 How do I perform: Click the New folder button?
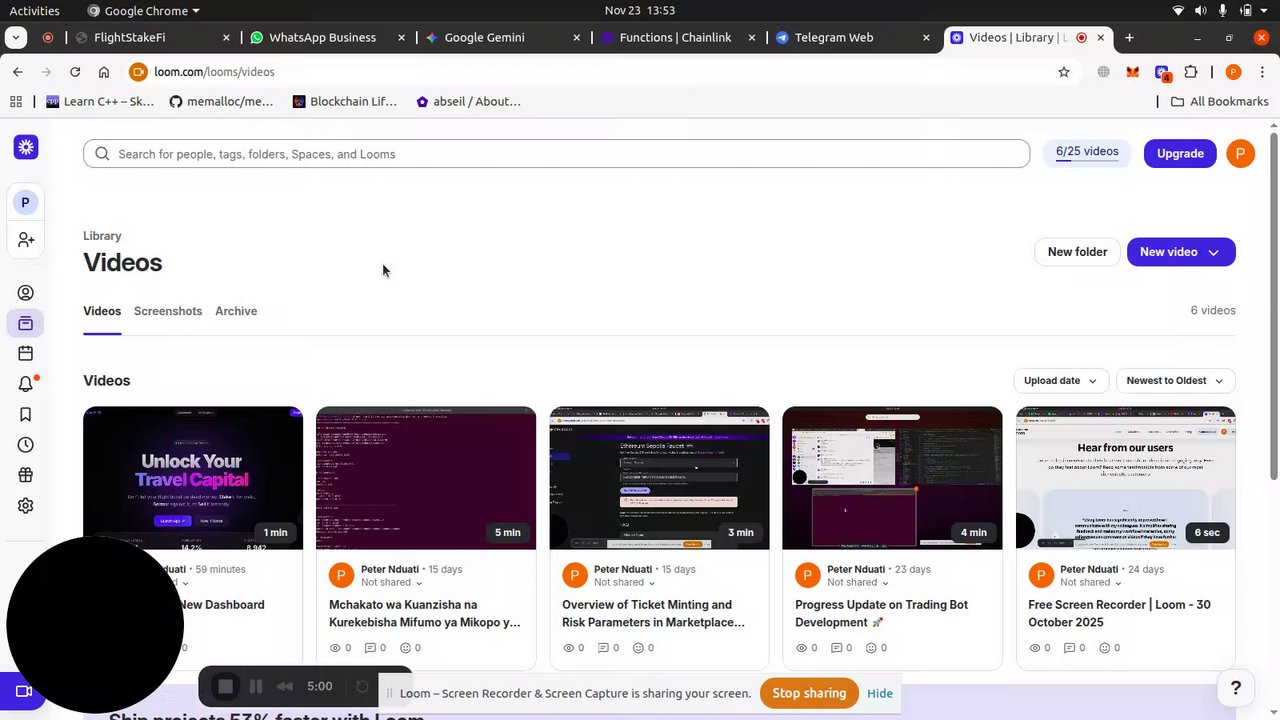click(1077, 252)
